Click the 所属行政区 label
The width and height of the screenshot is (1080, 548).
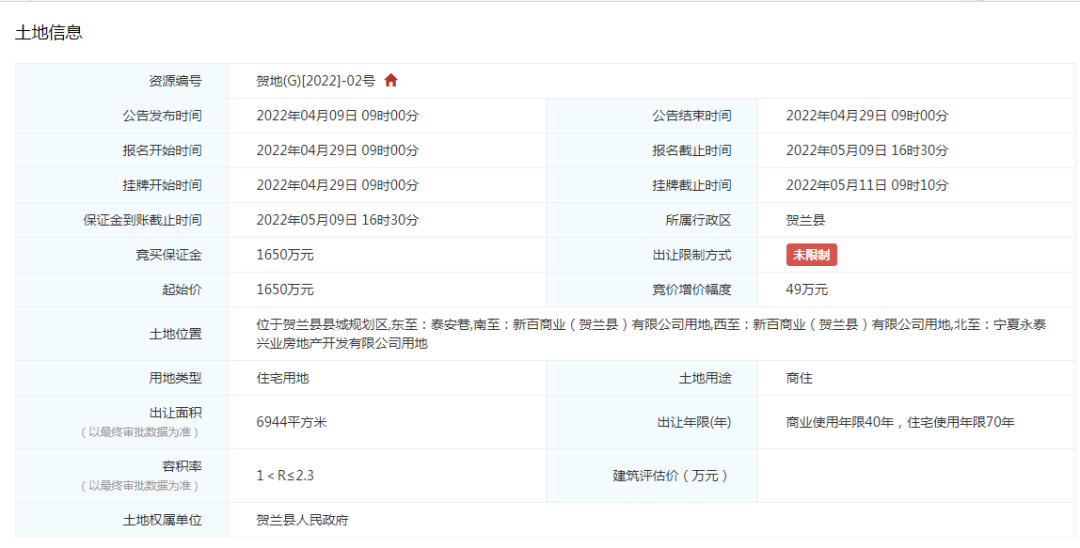pyautogui.click(x=698, y=220)
